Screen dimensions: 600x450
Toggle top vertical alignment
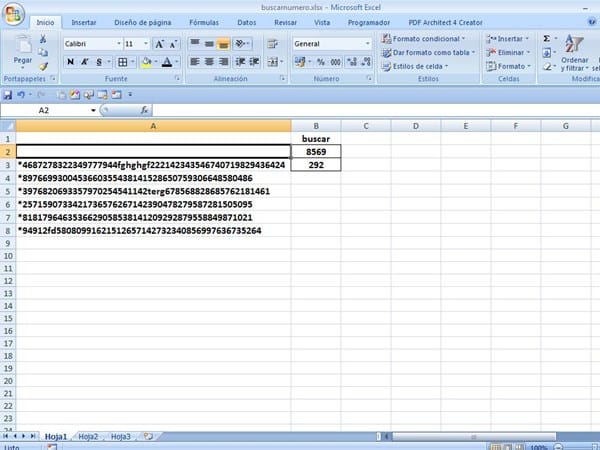(195, 44)
